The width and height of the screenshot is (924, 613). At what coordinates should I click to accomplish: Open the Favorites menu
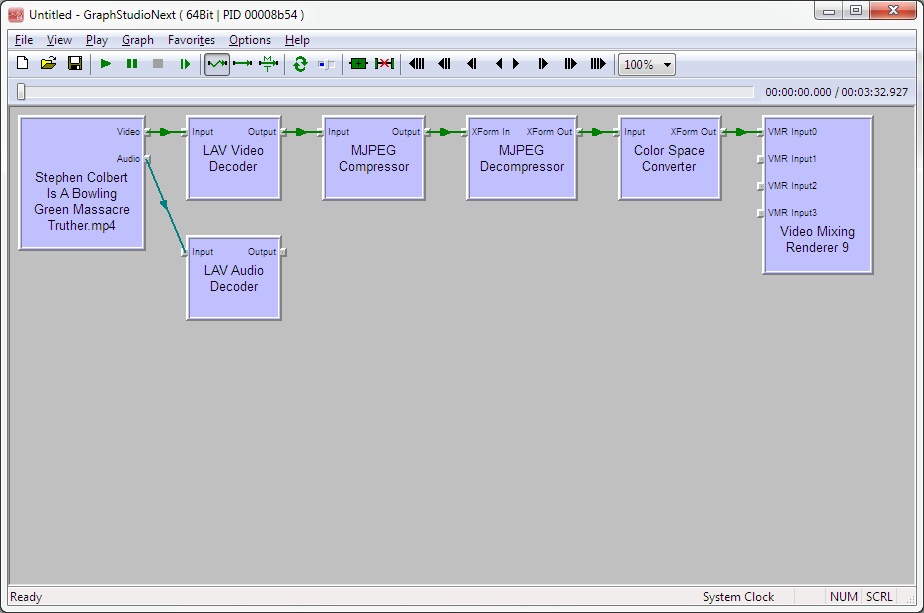pos(191,40)
